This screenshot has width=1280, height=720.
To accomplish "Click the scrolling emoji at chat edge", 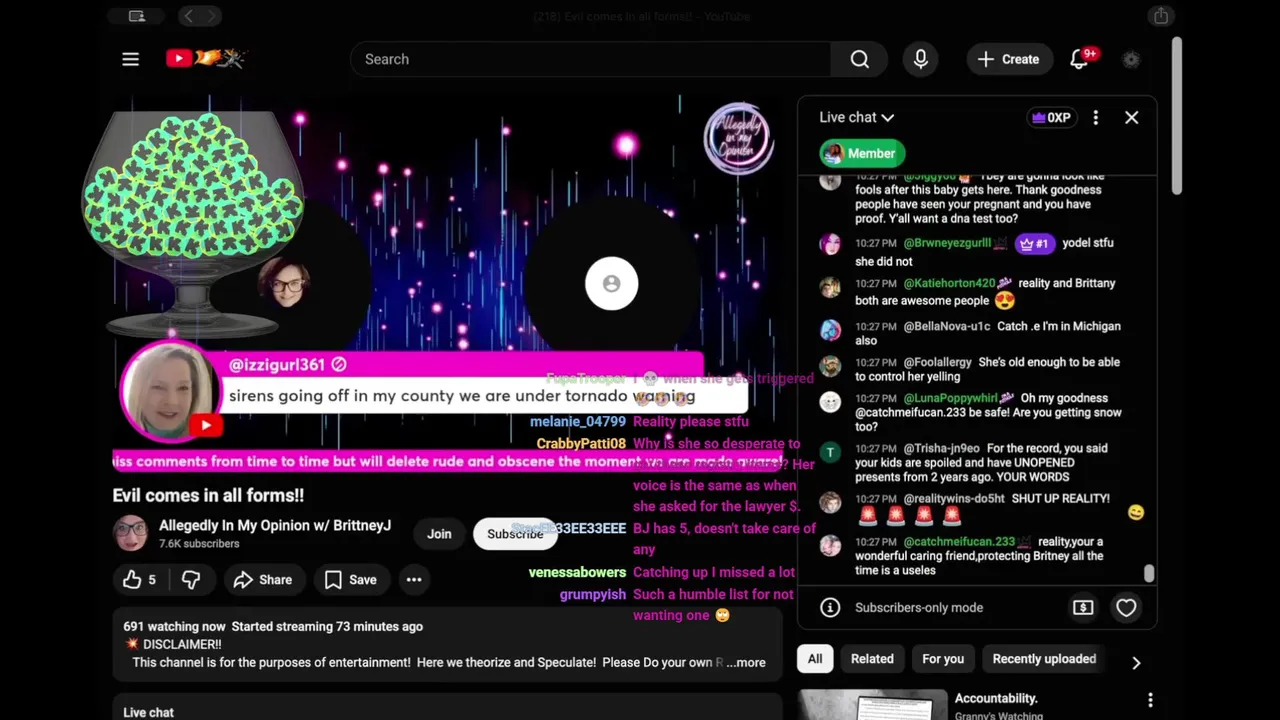I will click(x=1135, y=512).
